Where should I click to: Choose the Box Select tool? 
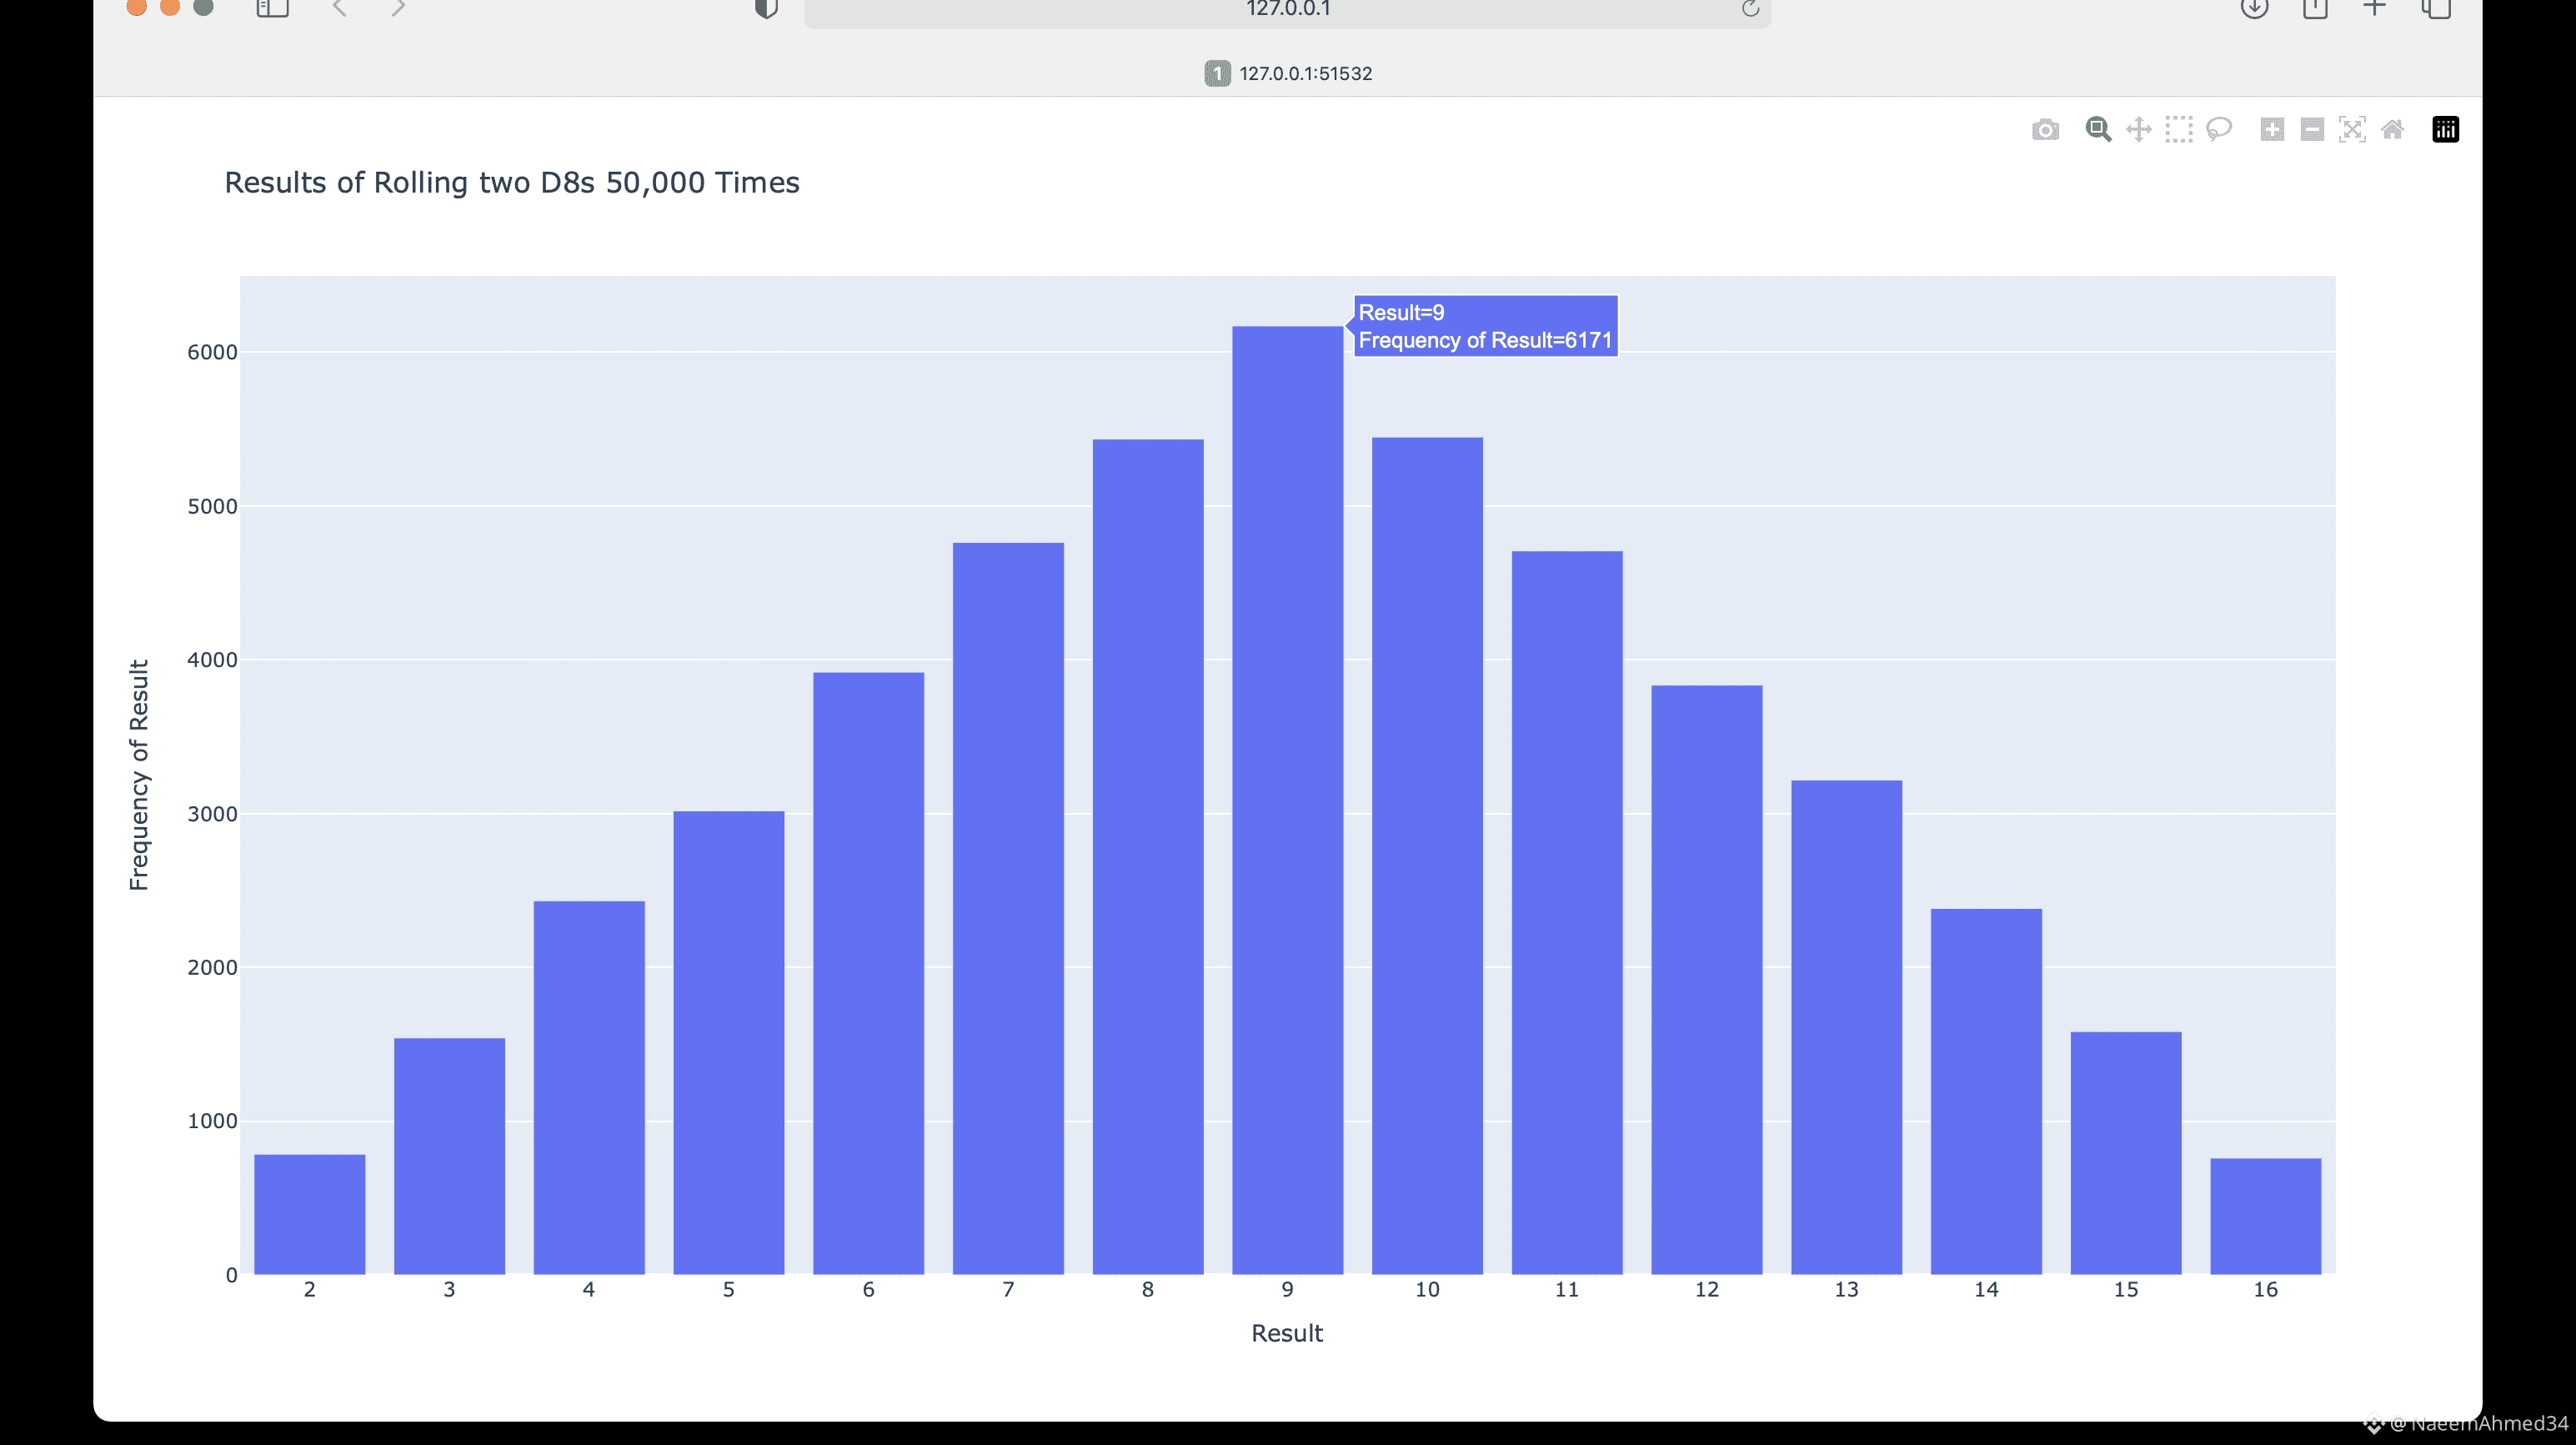[2178, 130]
